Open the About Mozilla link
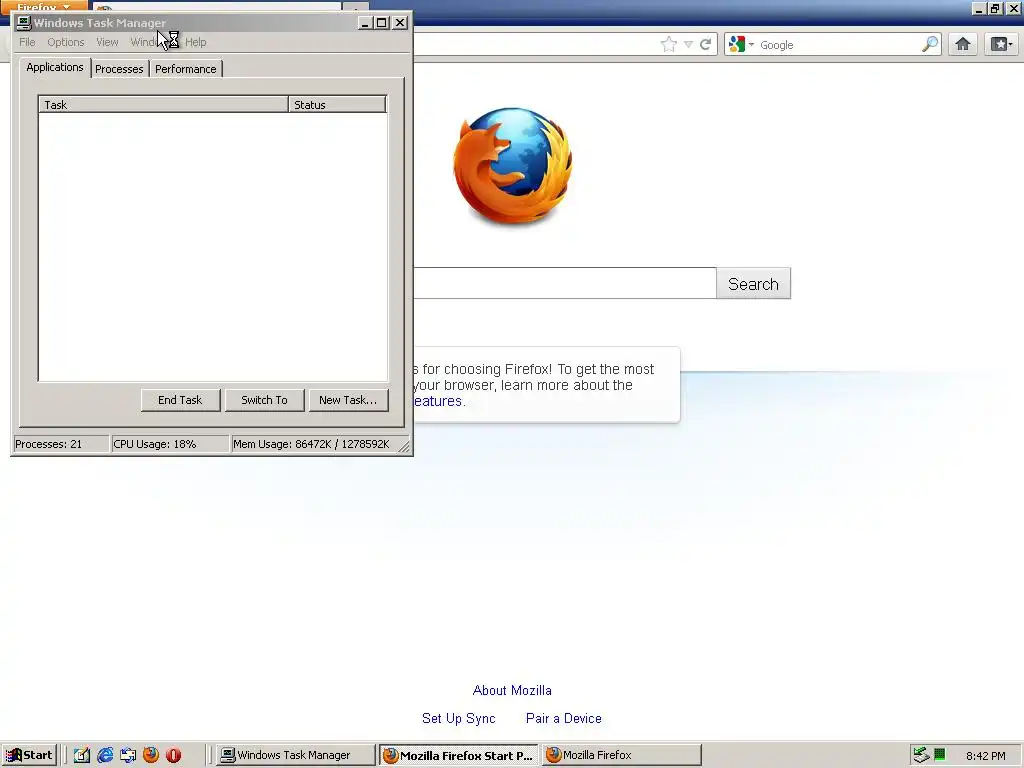The height and width of the screenshot is (768, 1024). (512, 690)
